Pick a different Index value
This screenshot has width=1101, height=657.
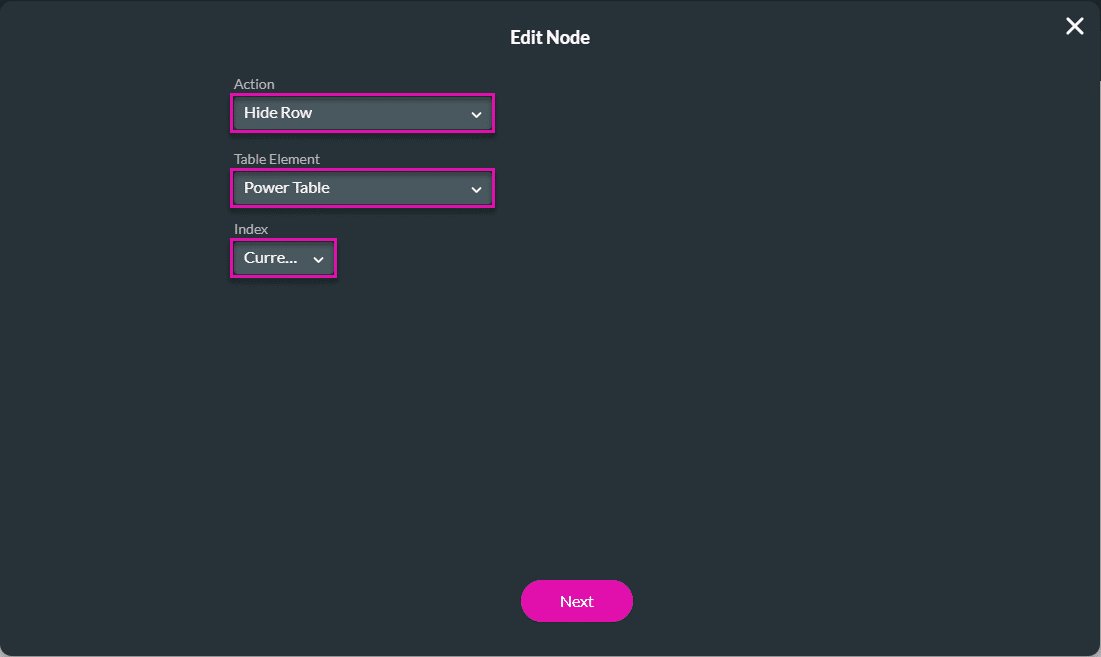point(283,258)
